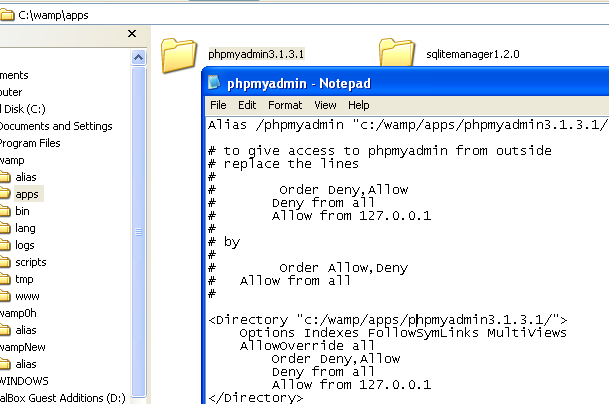609x404 pixels.
Task: Select the wamp0h folder in tree
Action: tap(18, 313)
